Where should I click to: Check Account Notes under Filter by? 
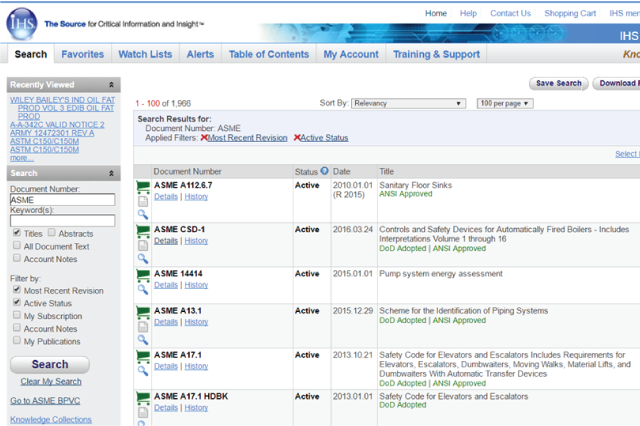(17, 327)
